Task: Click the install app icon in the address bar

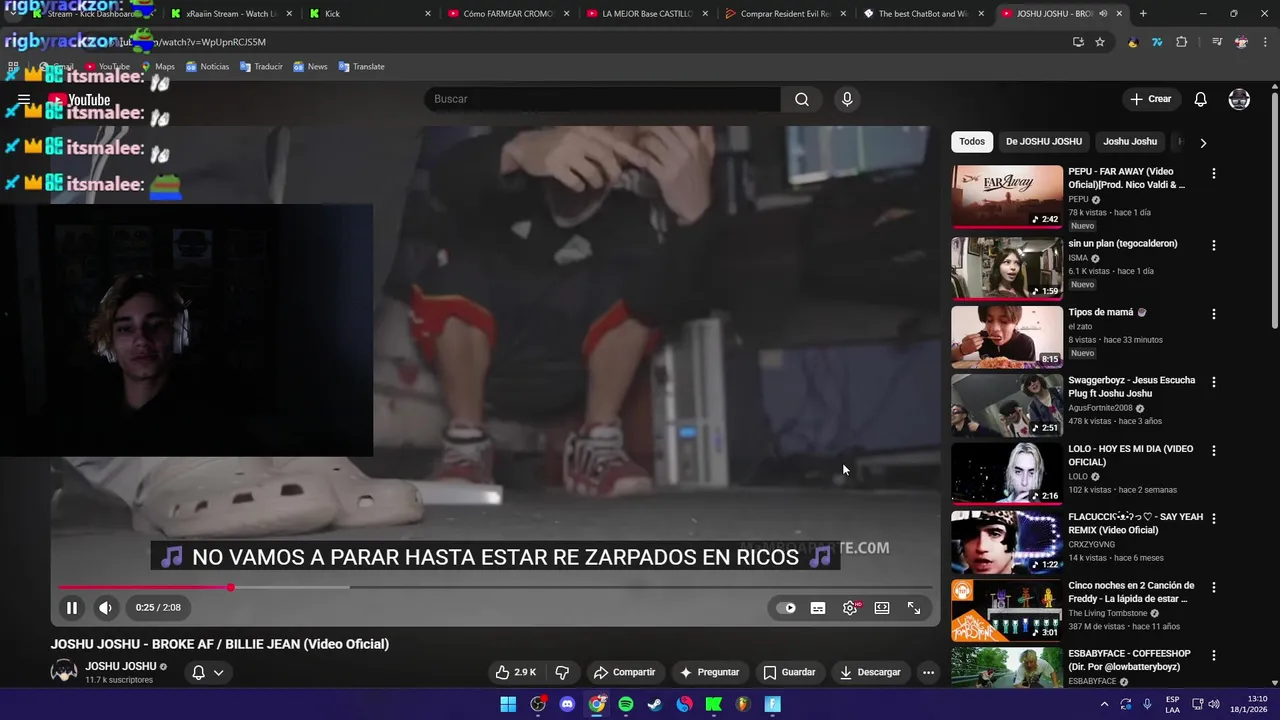Action: click(1078, 42)
